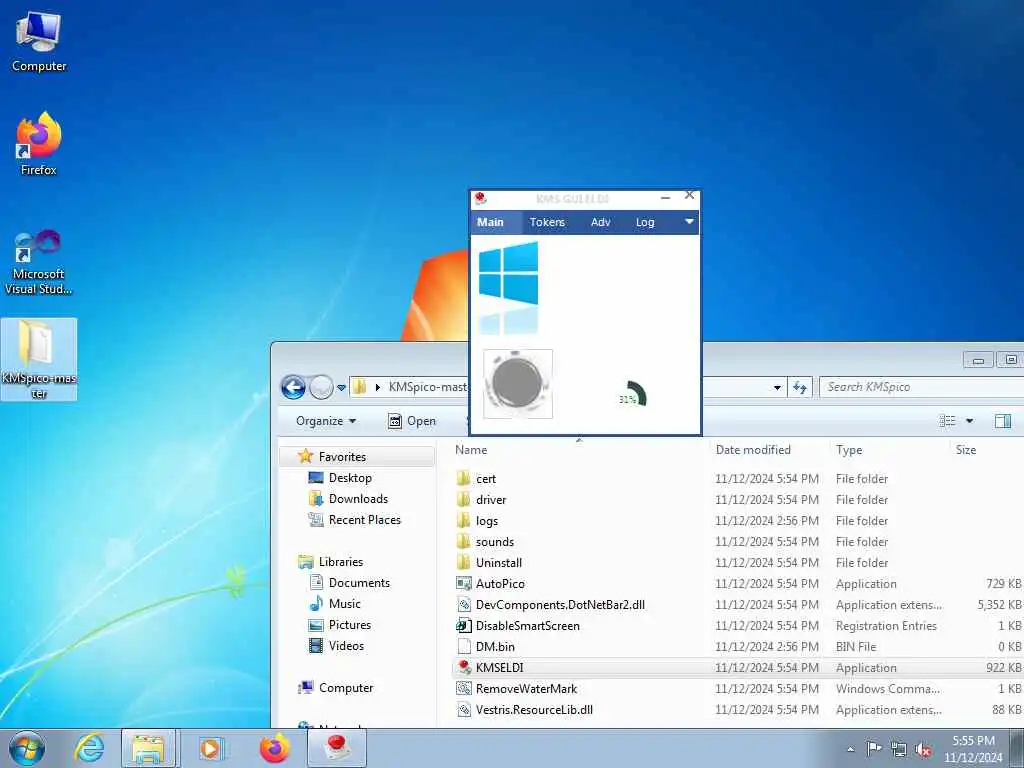The height and width of the screenshot is (768, 1024).
Task: Click the taskbar clock showing 5:55 PM
Action: click(x=973, y=749)
